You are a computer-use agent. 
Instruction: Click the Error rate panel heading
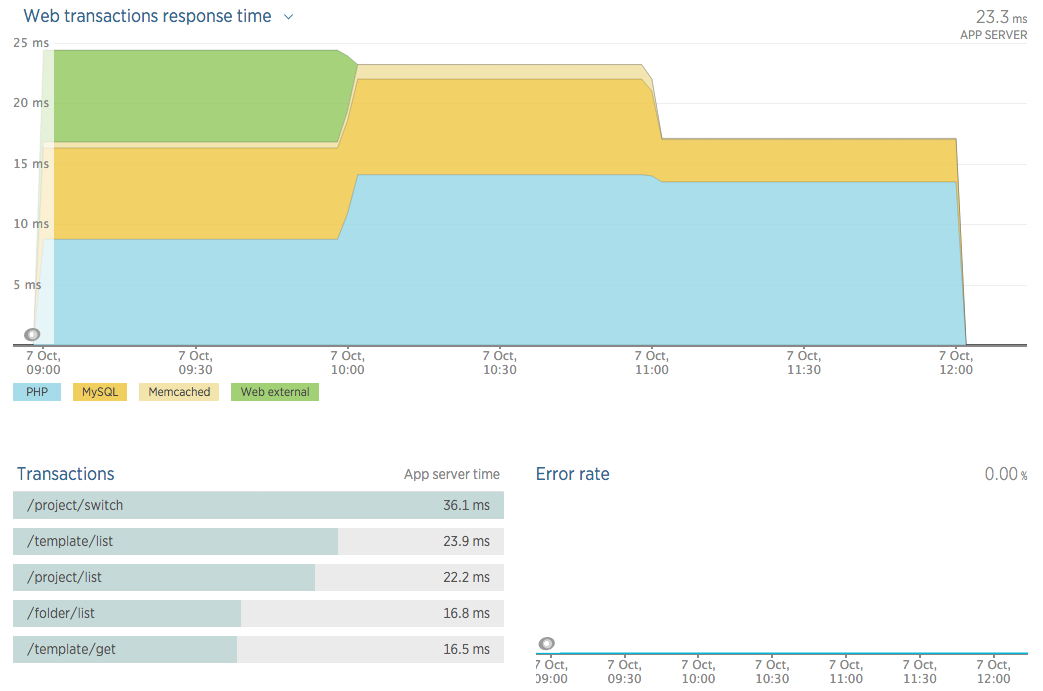point(572,474)
